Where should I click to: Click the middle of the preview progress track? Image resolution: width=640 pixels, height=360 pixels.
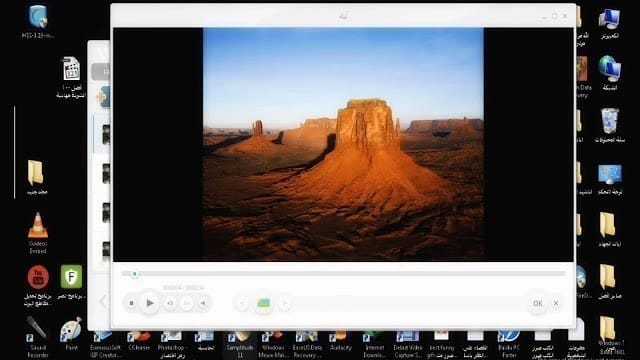click(343, 274)
